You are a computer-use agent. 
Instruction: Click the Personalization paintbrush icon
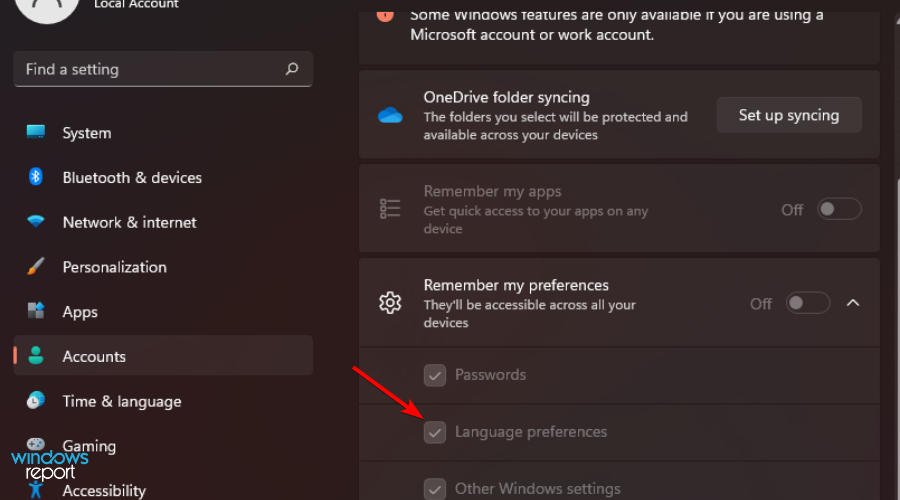coord(36,267)
